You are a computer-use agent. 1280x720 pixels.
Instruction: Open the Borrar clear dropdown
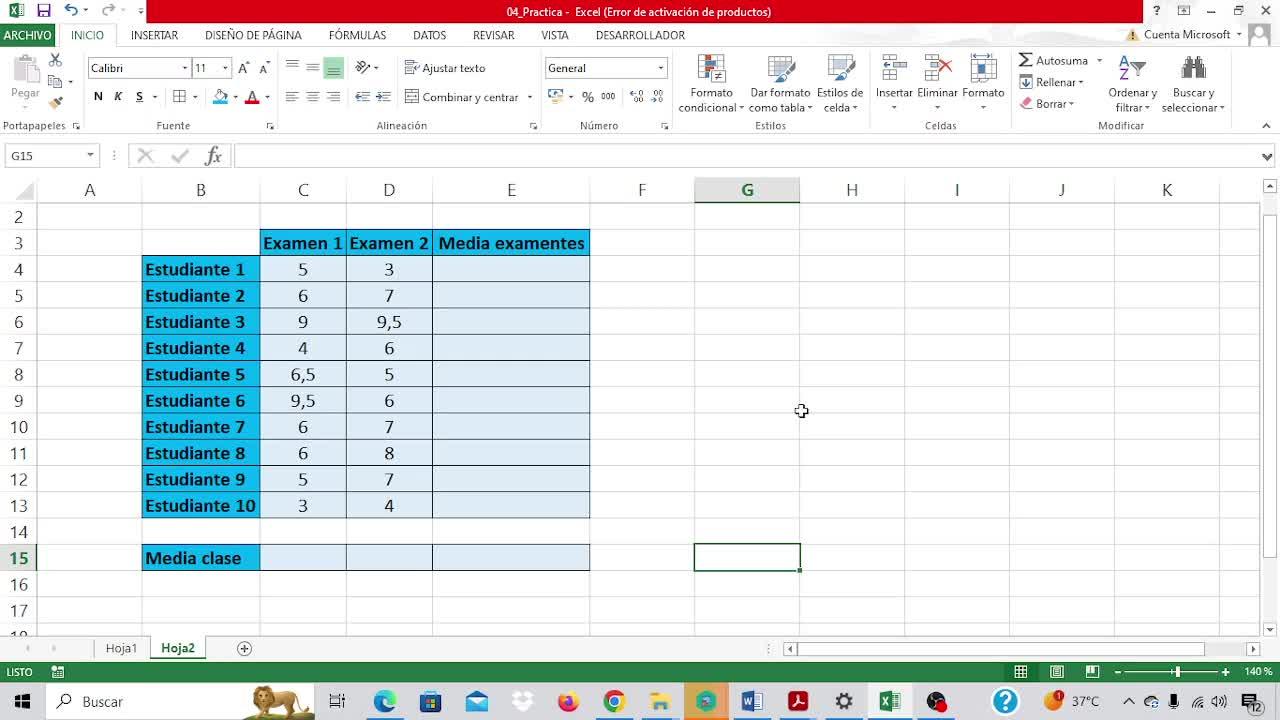pos(1047,103)
